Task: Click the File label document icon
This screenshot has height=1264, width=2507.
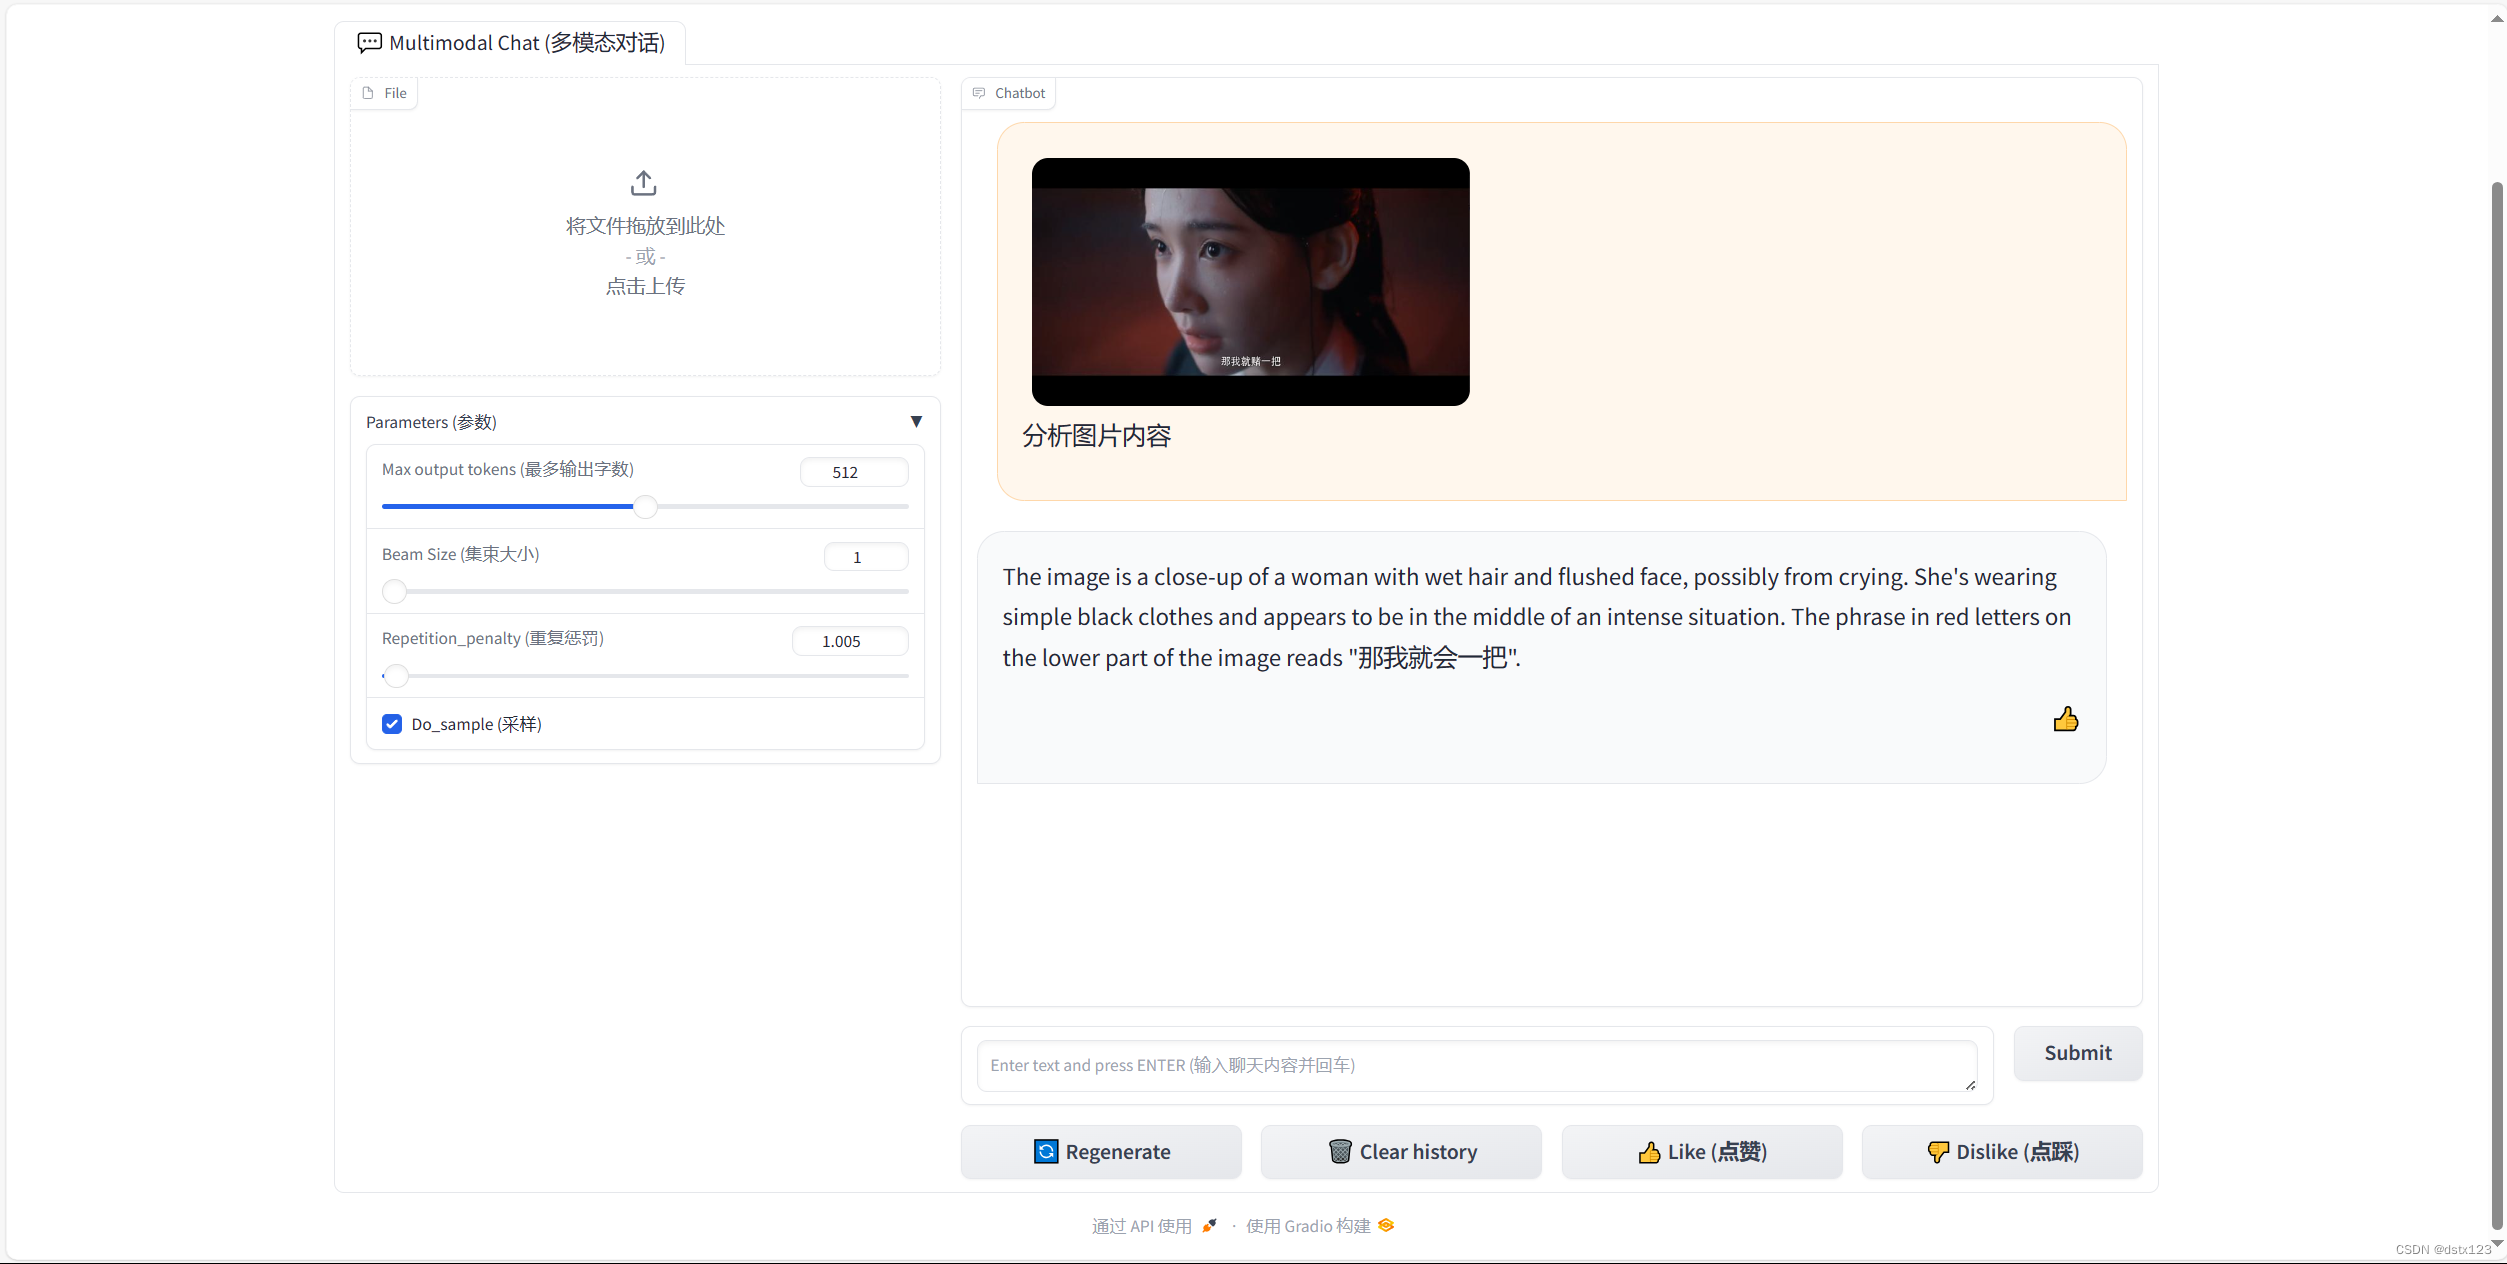Action: (368, 93)
